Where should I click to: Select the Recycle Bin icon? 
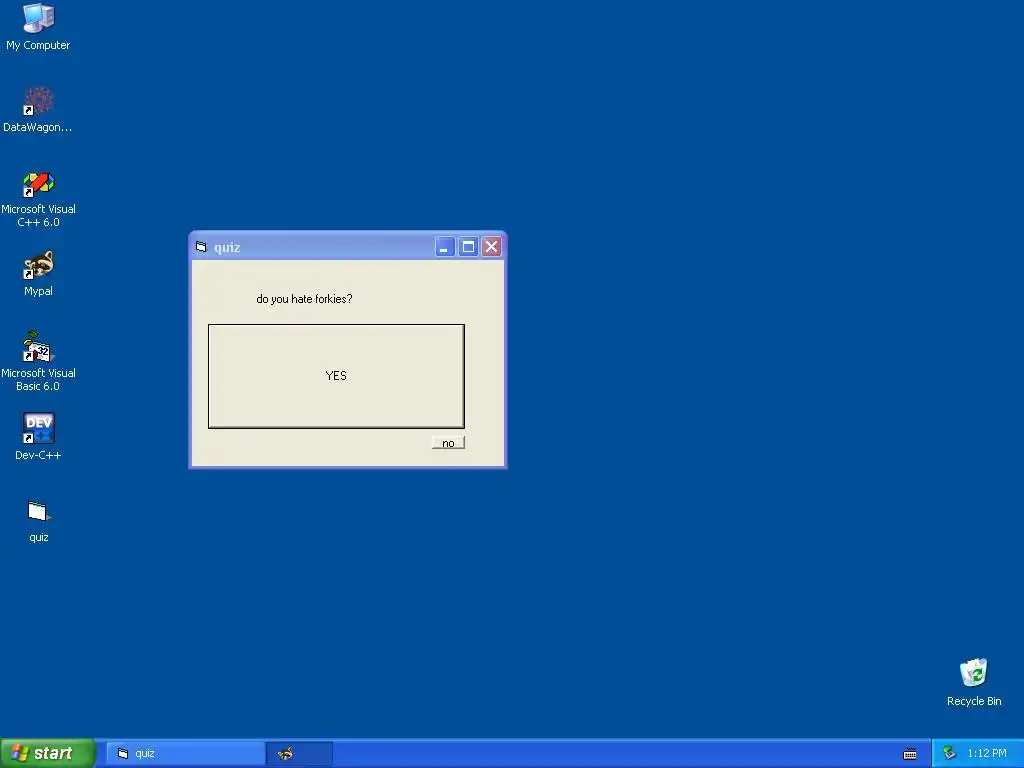(974, 682)
